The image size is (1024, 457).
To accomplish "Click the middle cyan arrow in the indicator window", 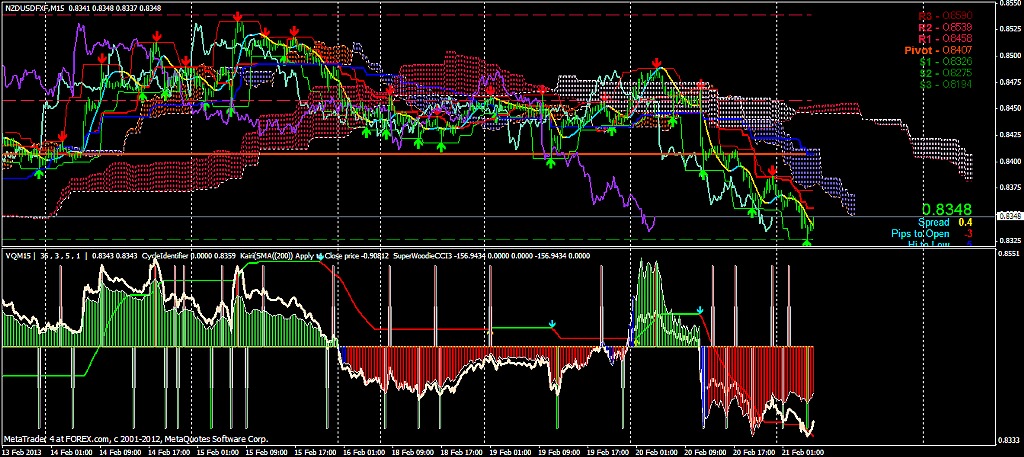I will click(551, 325).
